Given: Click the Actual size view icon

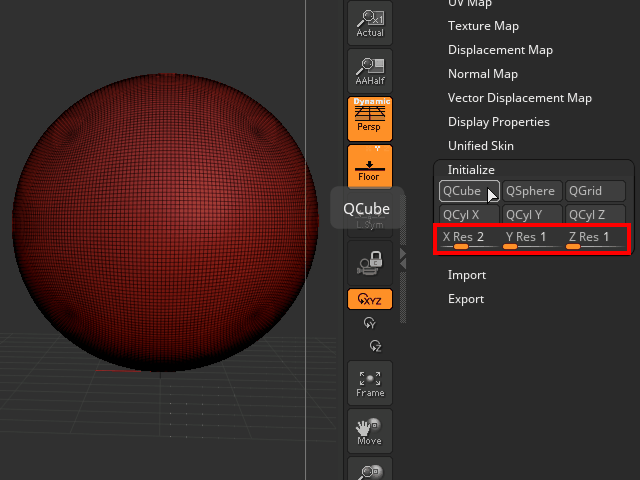Looking at the screenshot, I should pos(370,22).
